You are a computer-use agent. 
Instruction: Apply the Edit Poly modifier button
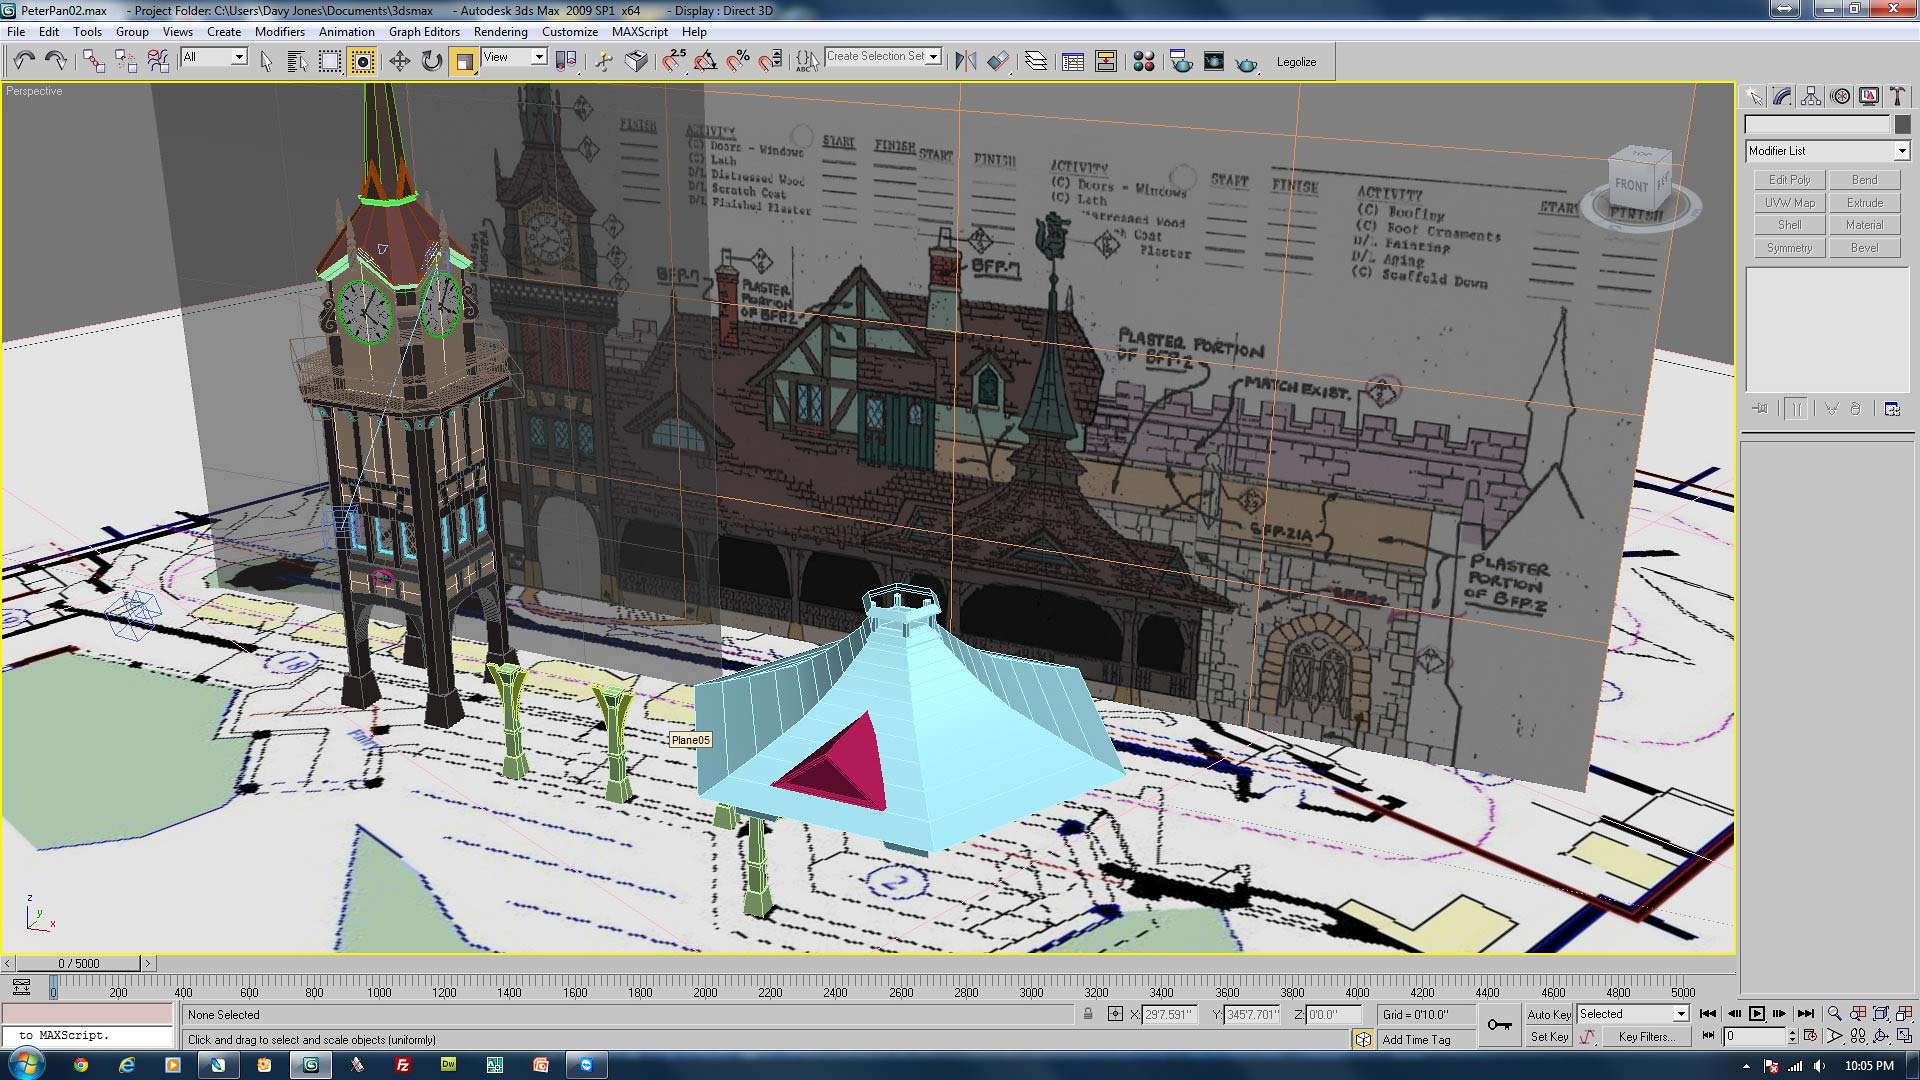point(1789,180)
